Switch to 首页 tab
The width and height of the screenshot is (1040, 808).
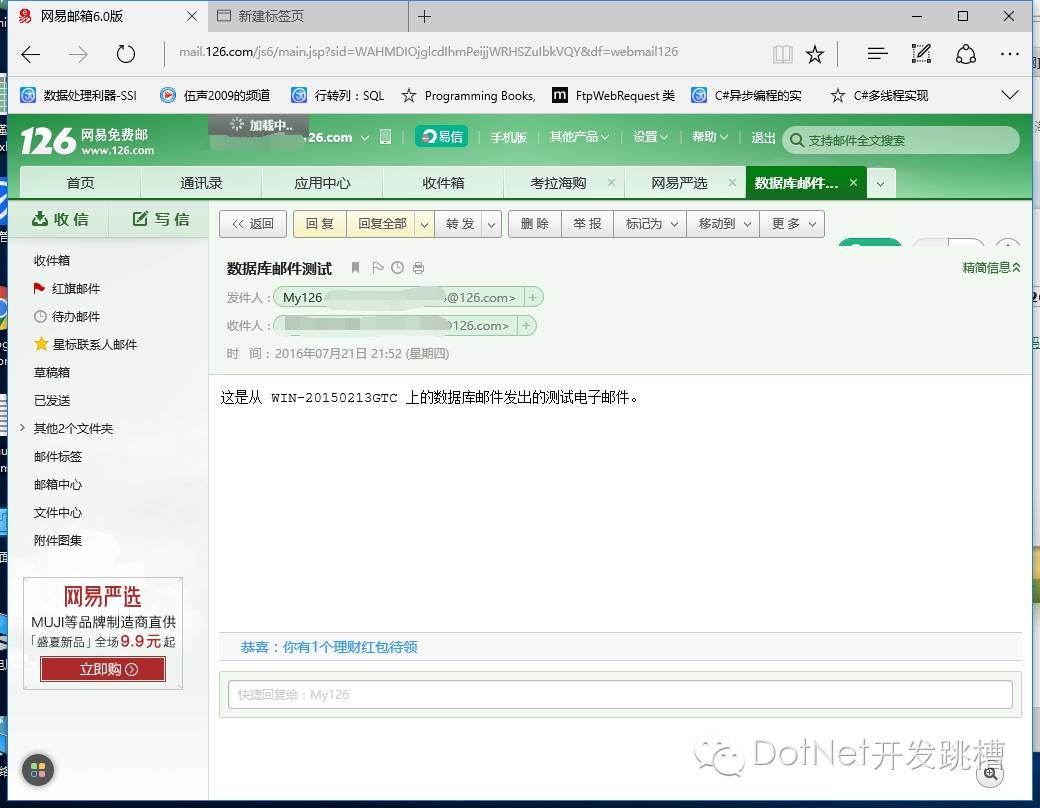coord(80,182)
